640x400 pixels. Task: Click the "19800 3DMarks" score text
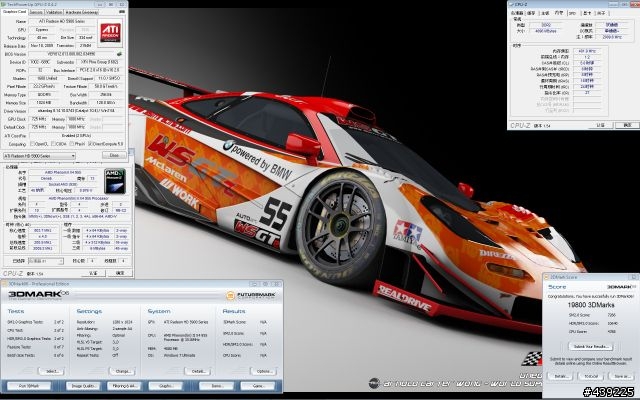click(591, 305)
